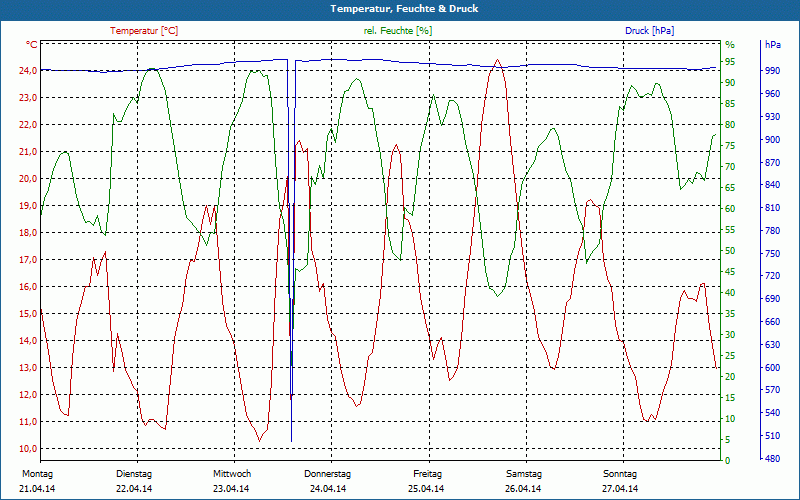Screen dimensions: 800x500
Task: Click the blue "660" pressure axis value
Action: click(x=773, y=322)
